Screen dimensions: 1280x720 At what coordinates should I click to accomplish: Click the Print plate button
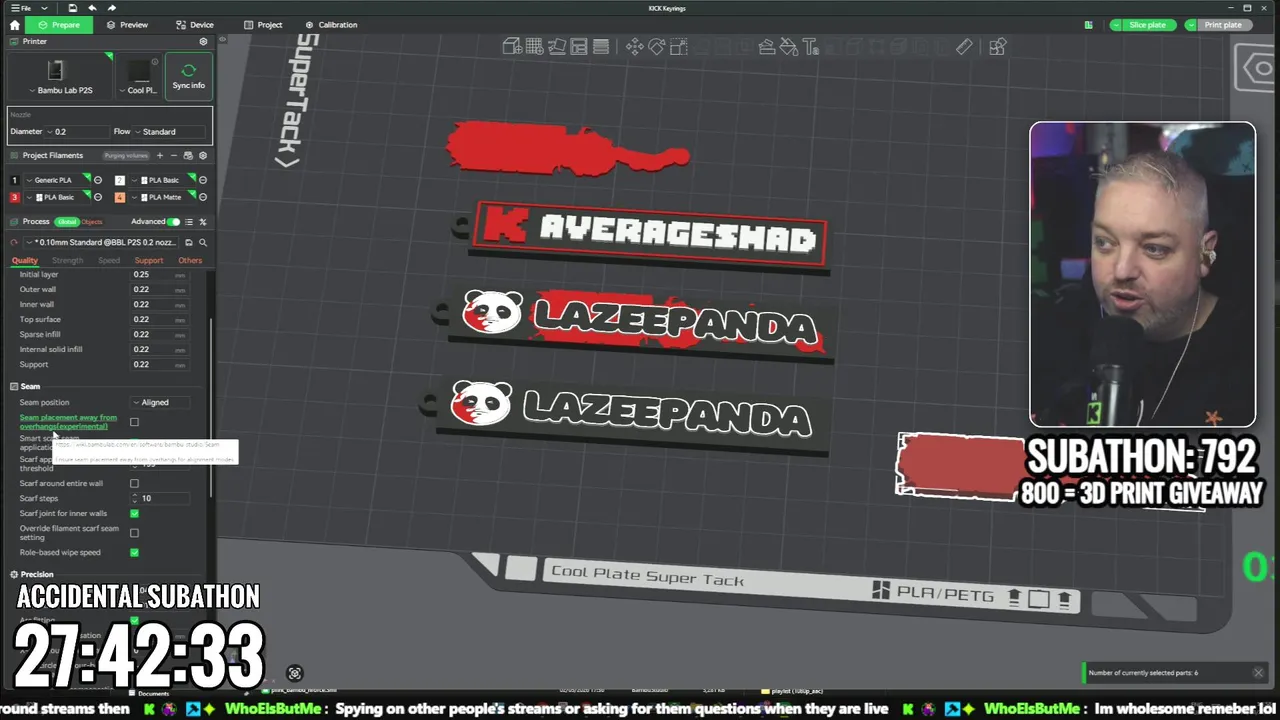coord(1223,25)
